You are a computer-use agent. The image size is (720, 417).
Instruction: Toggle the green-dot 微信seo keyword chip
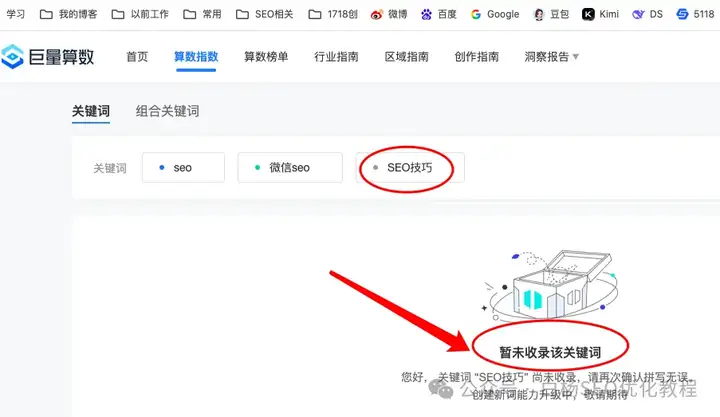(x=290, y=168)
